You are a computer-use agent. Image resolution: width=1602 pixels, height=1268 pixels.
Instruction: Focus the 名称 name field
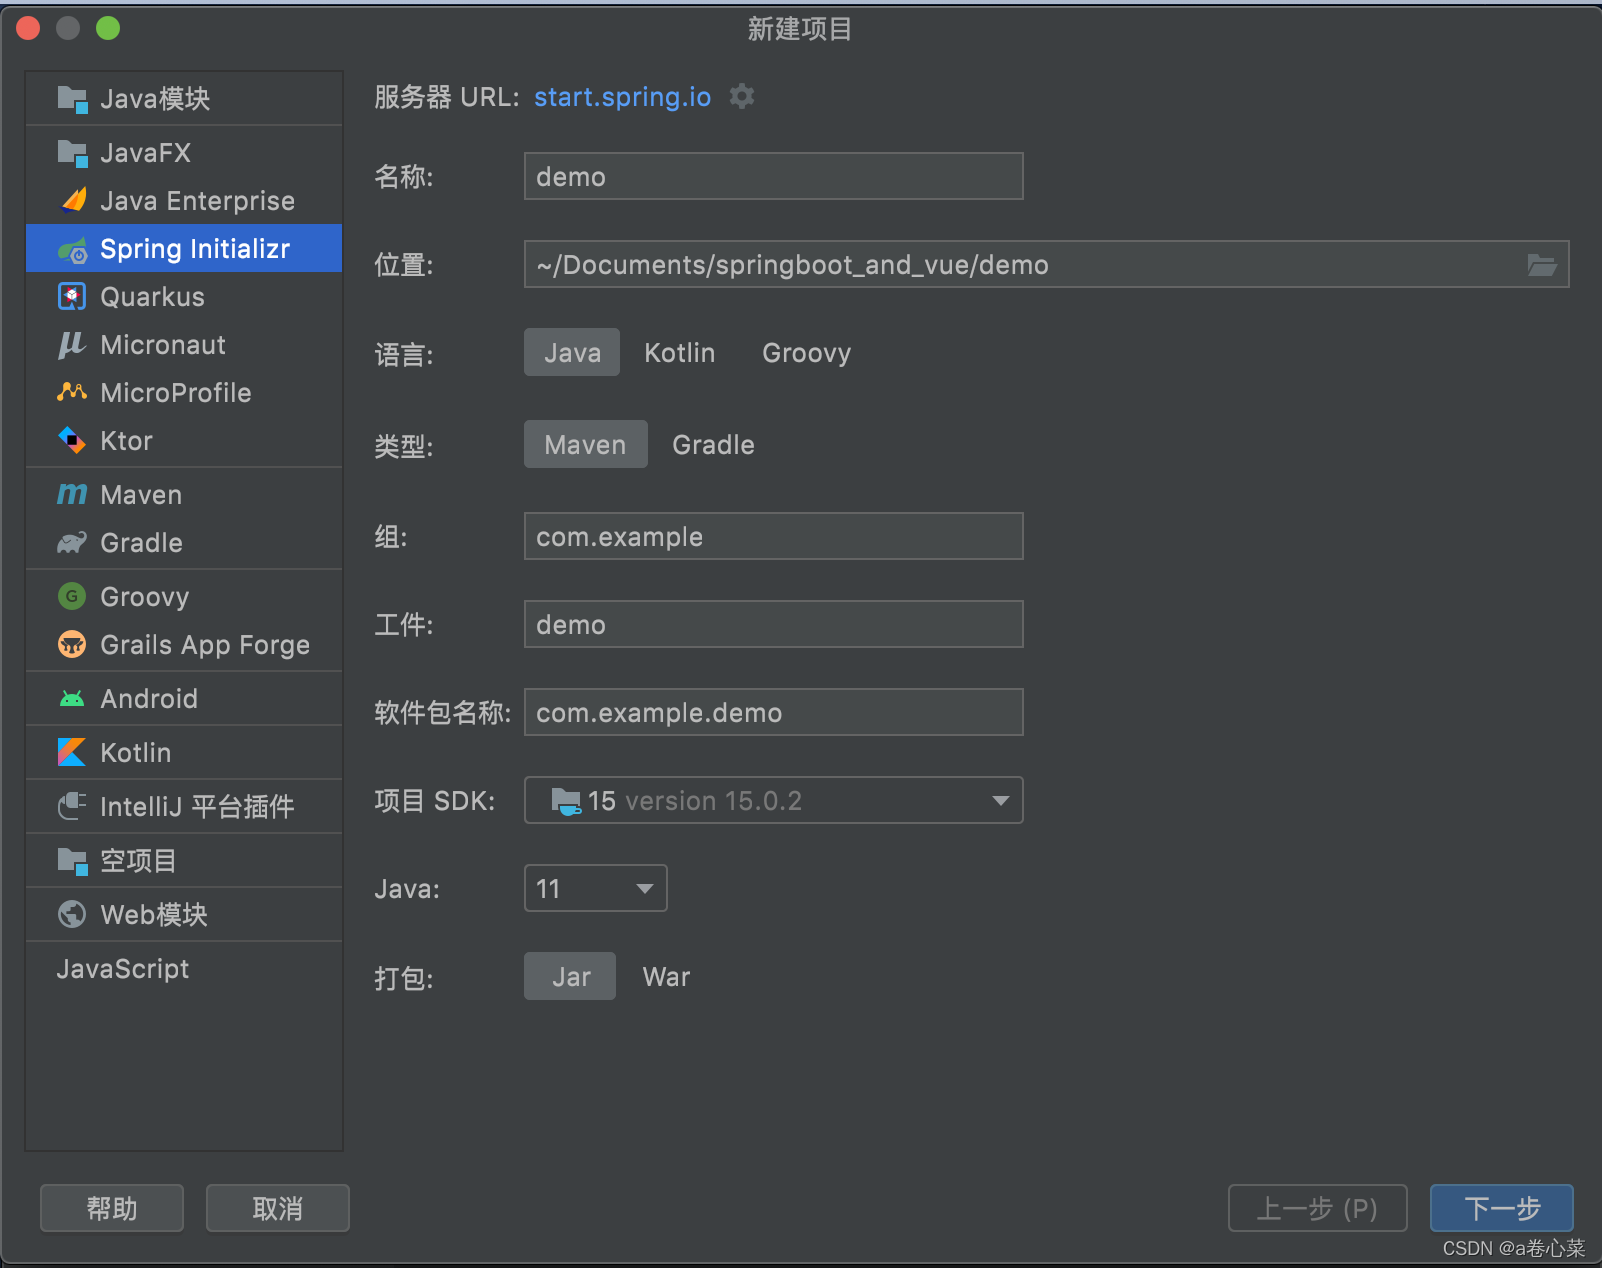pyautogui.click(x=774, y=176)
